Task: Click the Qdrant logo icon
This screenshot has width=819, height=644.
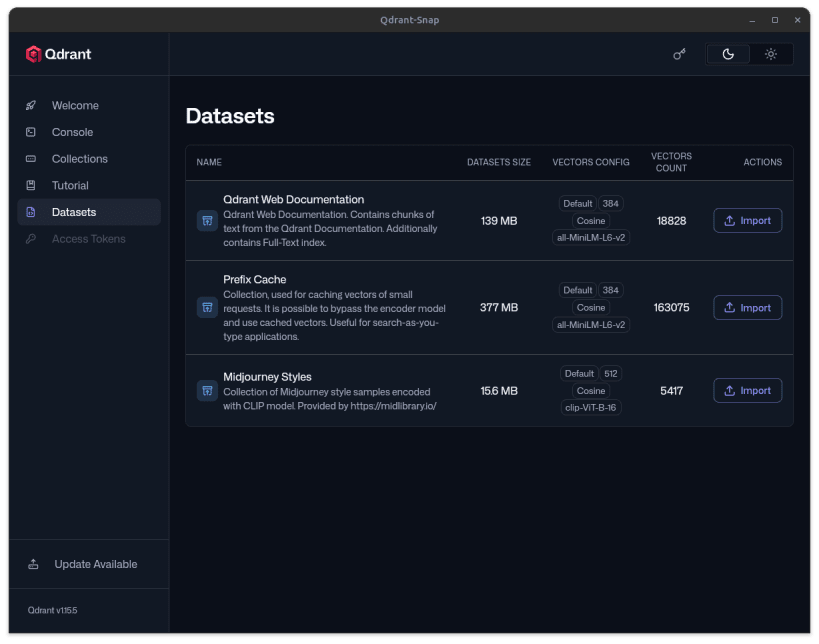Action: (x=33, y=54)
